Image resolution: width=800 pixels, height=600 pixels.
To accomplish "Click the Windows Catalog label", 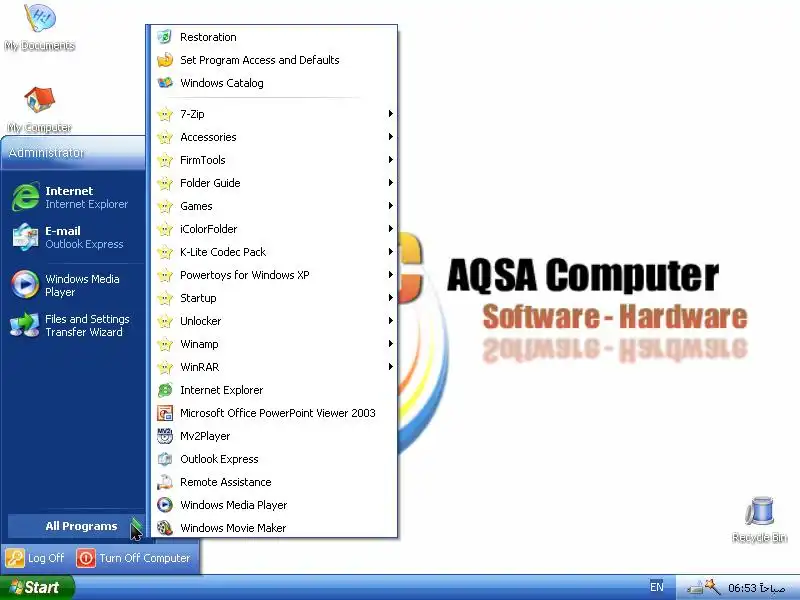I will (221, 83).
